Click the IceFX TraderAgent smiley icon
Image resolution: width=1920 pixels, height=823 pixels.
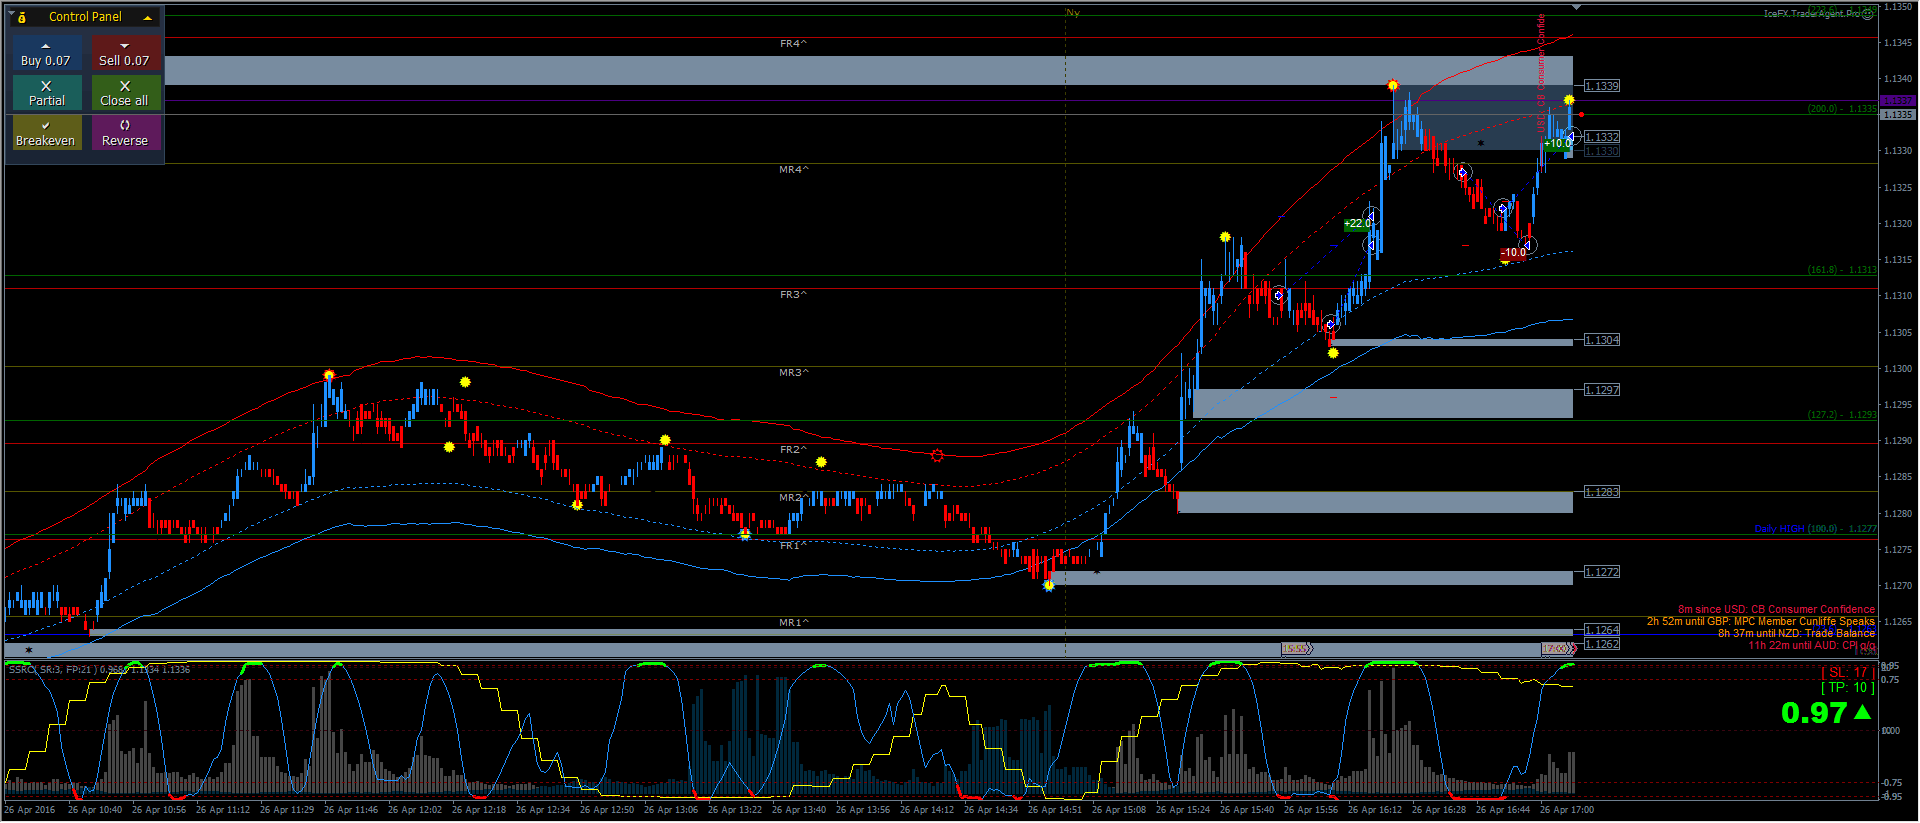tap(1867, 14)
